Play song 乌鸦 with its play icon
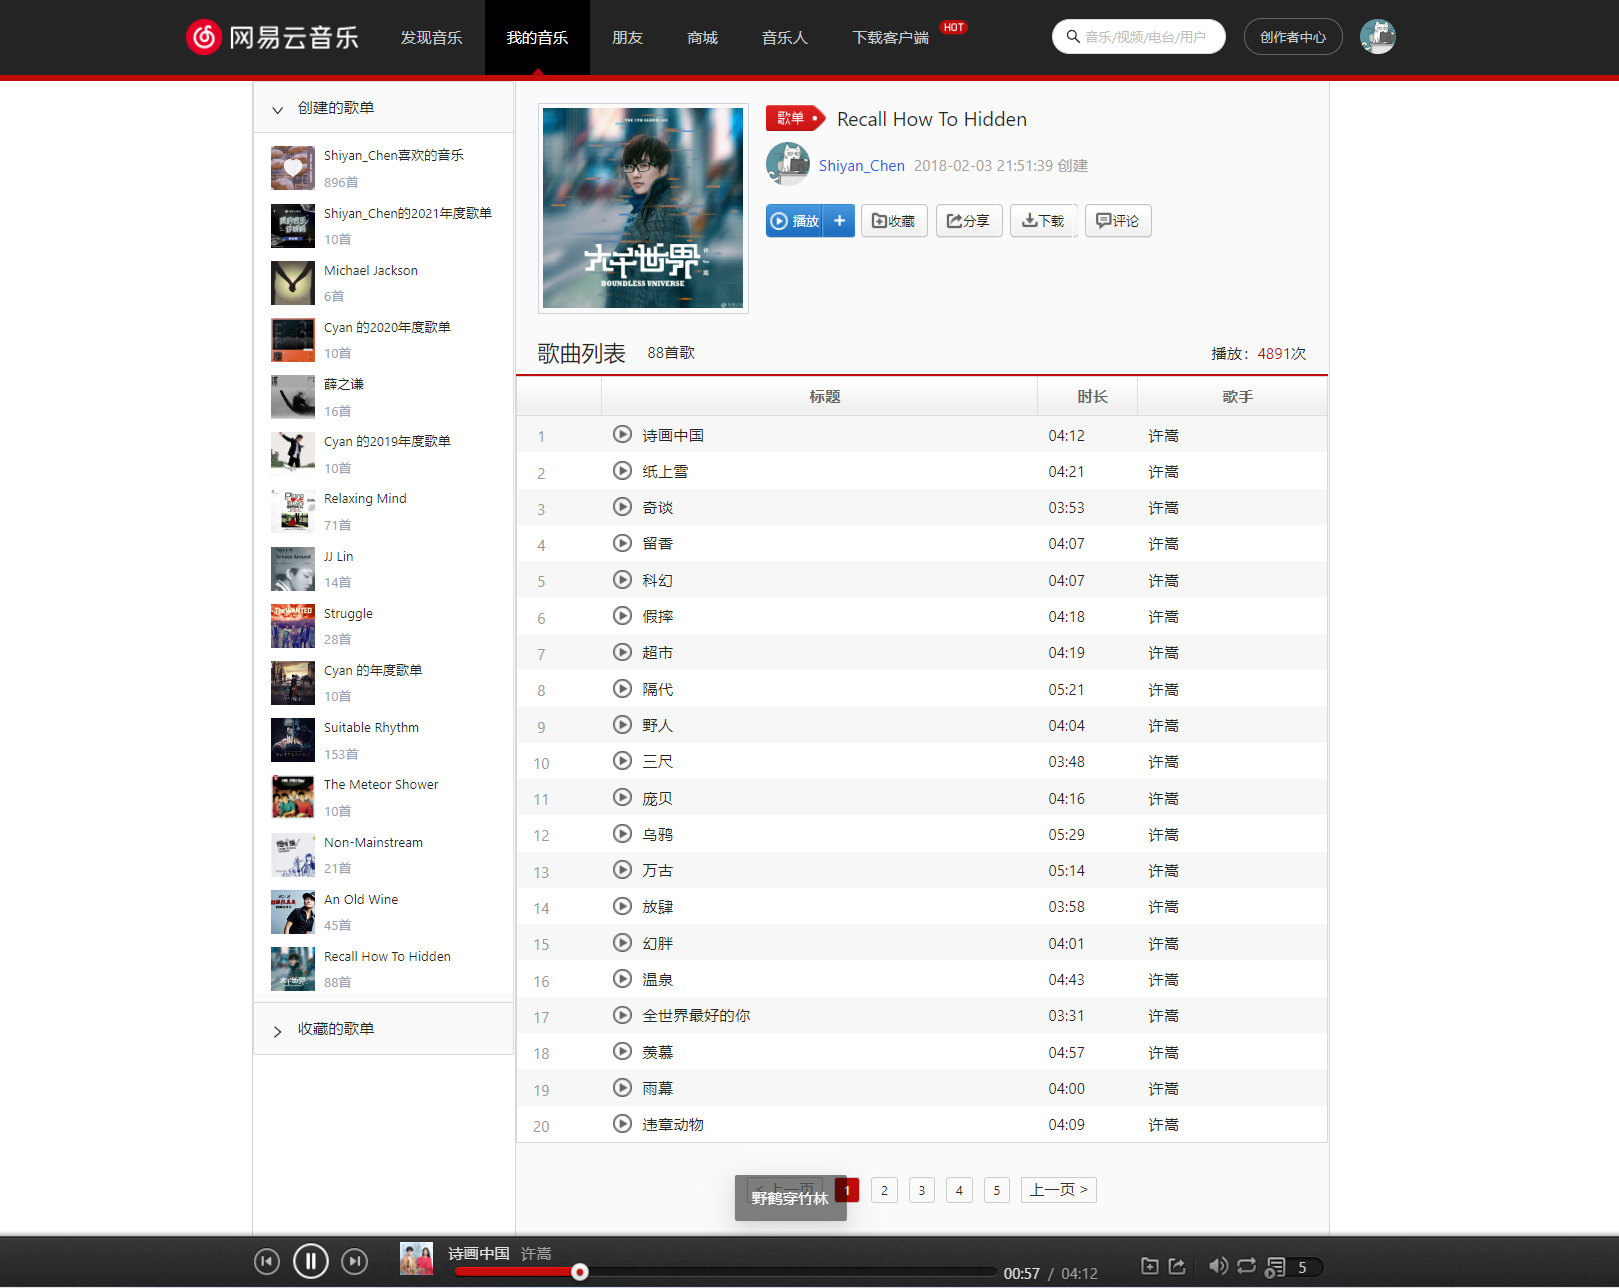 622,834
